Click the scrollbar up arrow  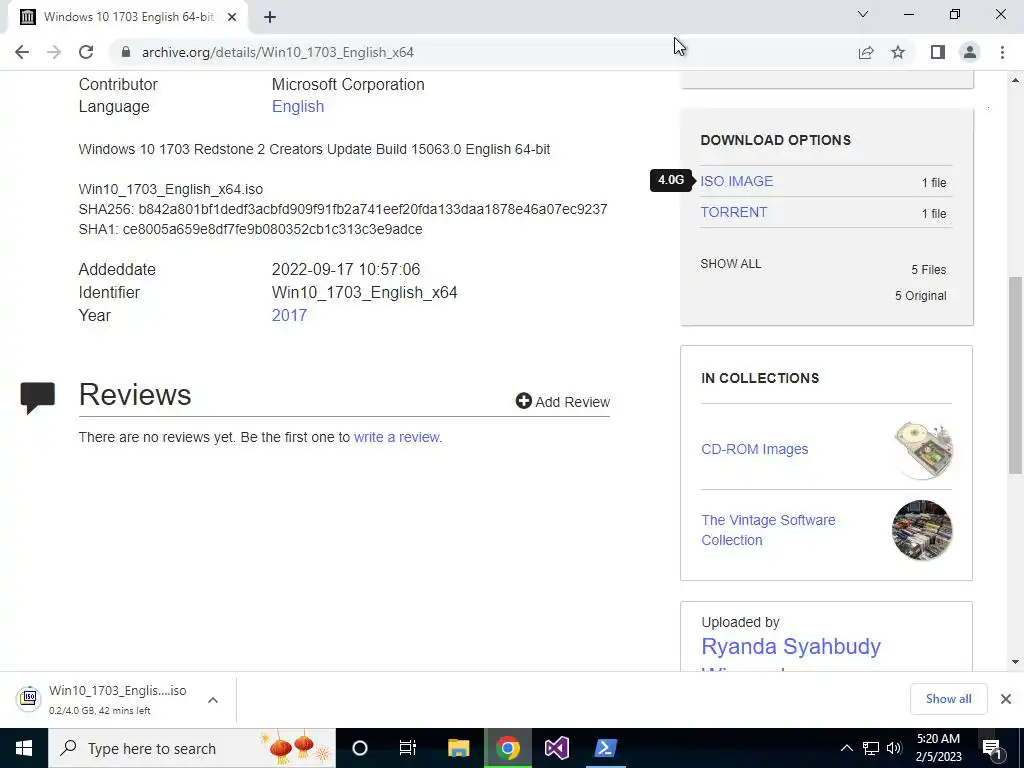[x=1015, y=80]
